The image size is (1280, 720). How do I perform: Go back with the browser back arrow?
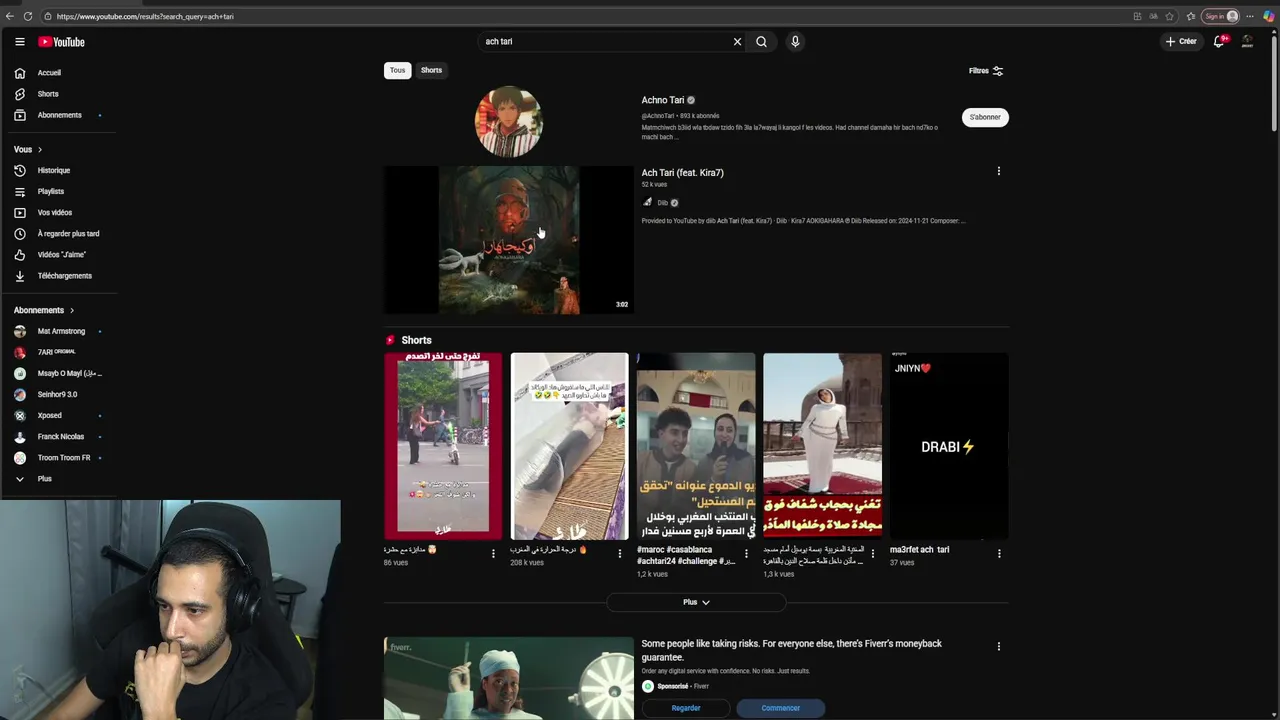(x=10, y=16)
